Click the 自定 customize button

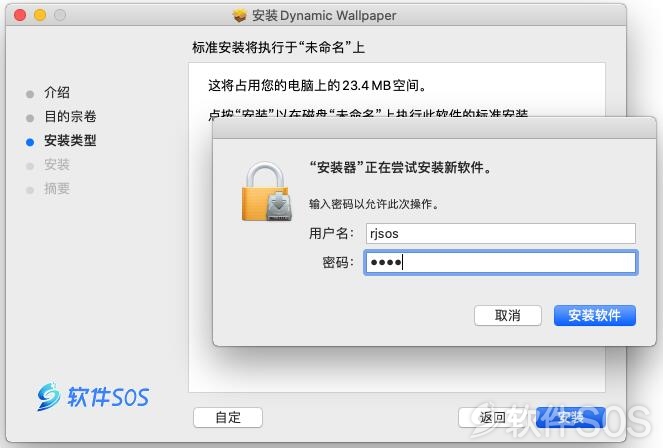[228, 418]
